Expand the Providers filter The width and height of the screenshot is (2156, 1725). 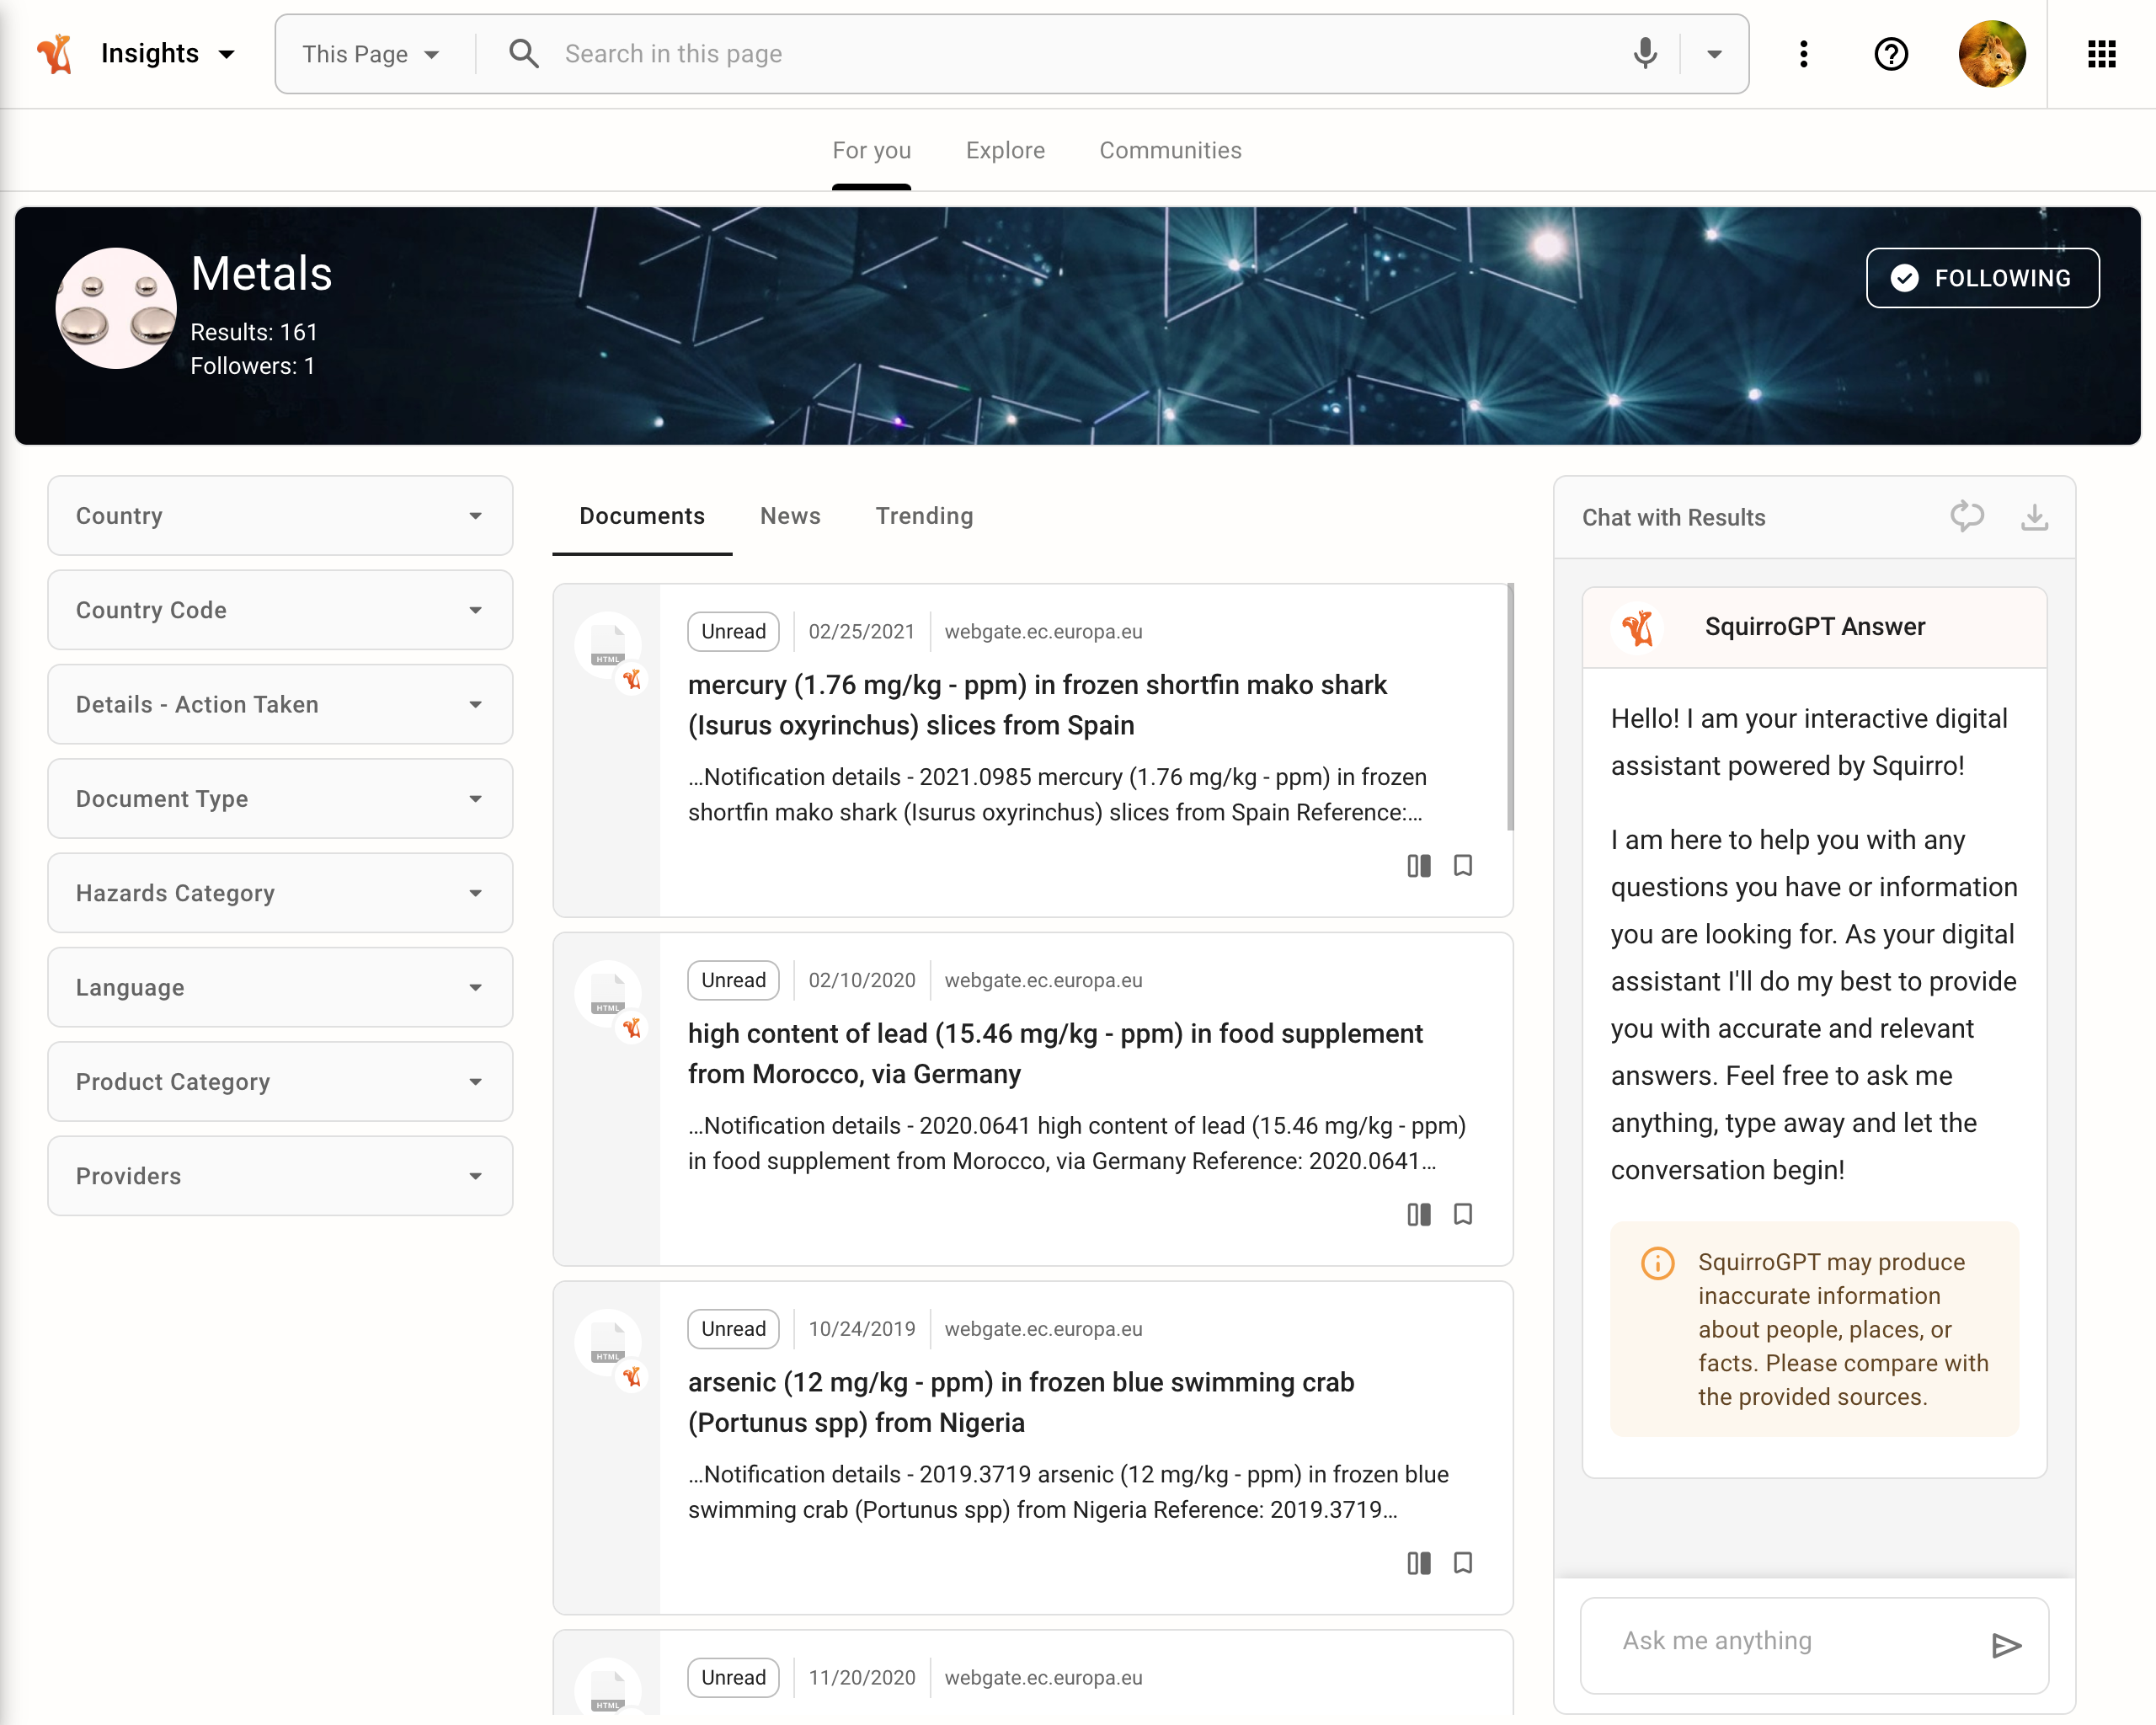pyautogui.click(x=280, y=1176)
